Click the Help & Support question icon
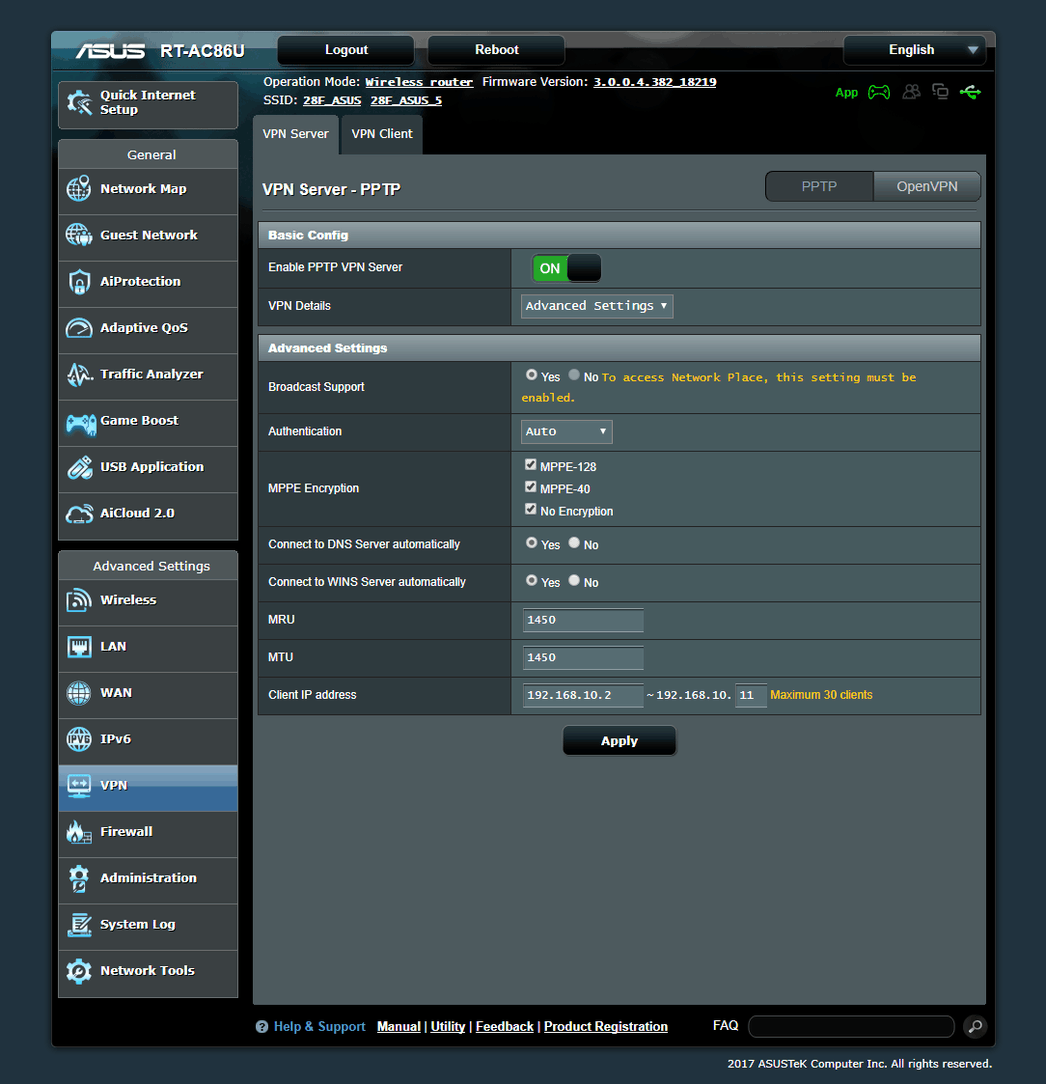Viewport: 1046px width, 1084px height. 262,1027
